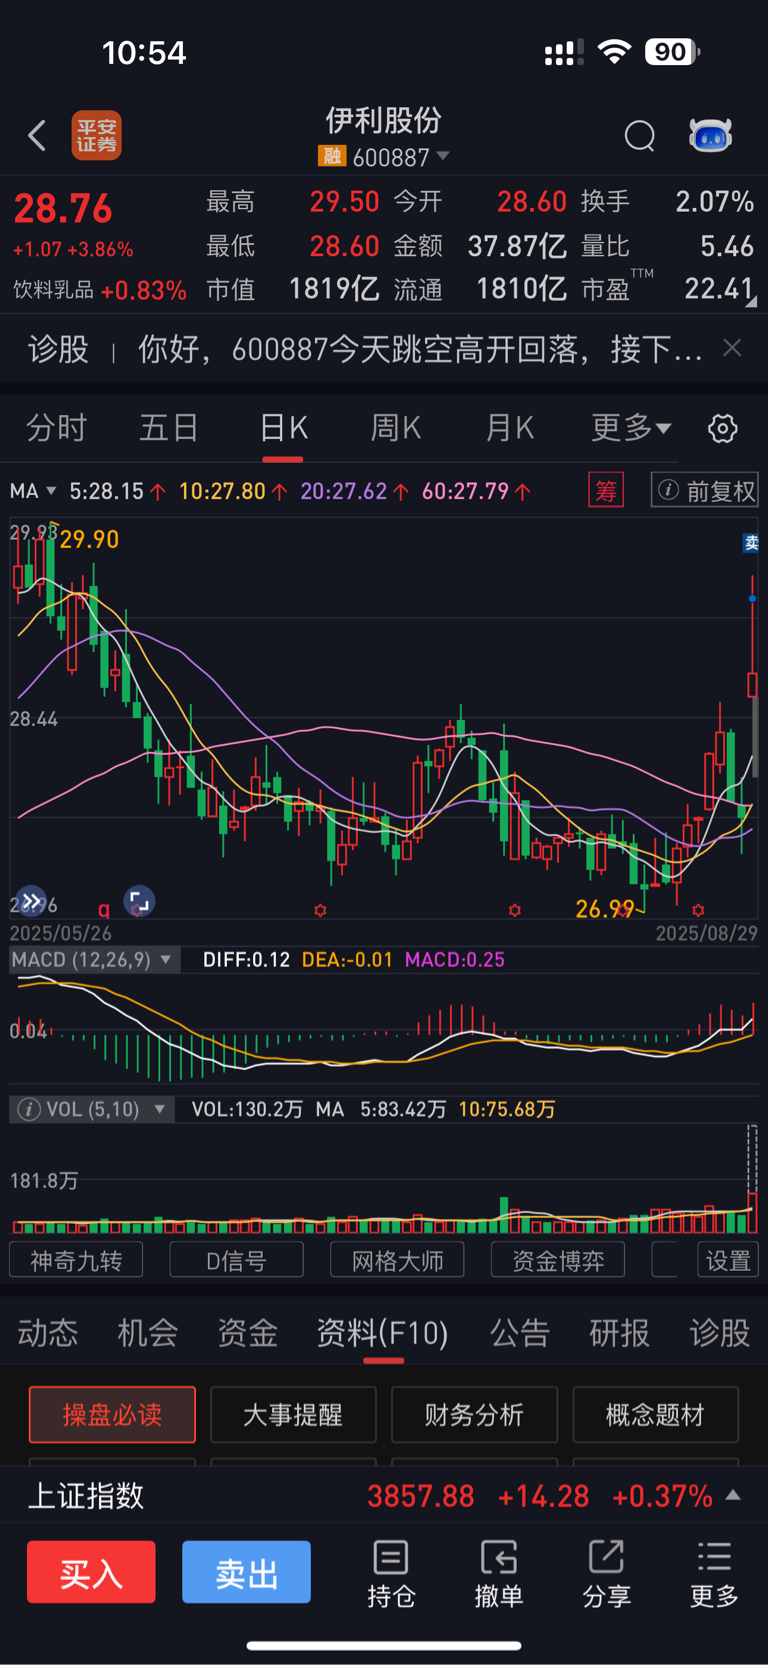Viewport: 768px width, 1665px height.
Task: Switch to 五日 chart tab
Action: point(169,428)
